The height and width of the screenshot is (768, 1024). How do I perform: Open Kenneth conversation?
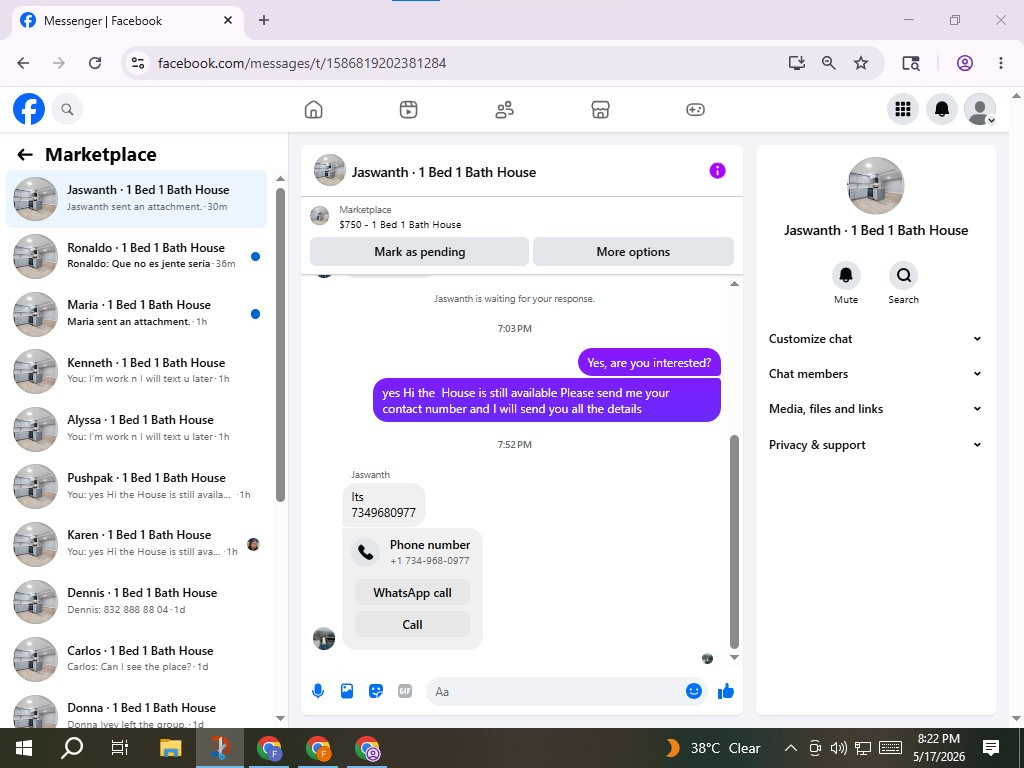(x=136, y=371)
